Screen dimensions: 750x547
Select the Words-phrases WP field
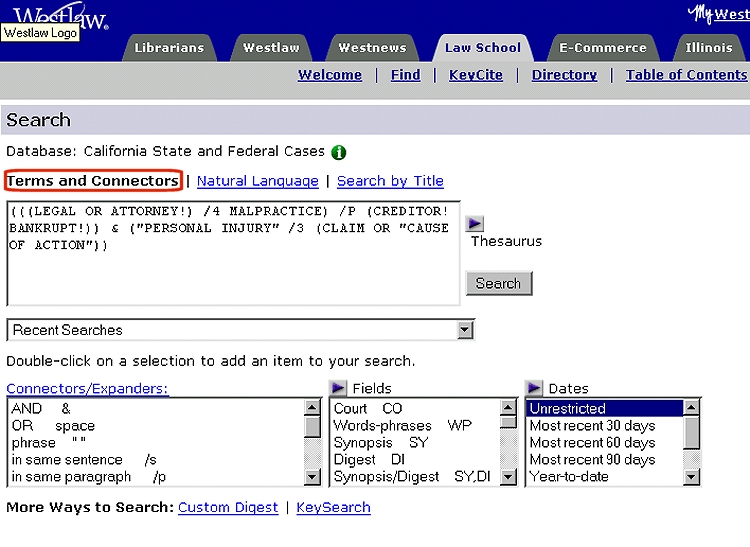pos(415,426)
